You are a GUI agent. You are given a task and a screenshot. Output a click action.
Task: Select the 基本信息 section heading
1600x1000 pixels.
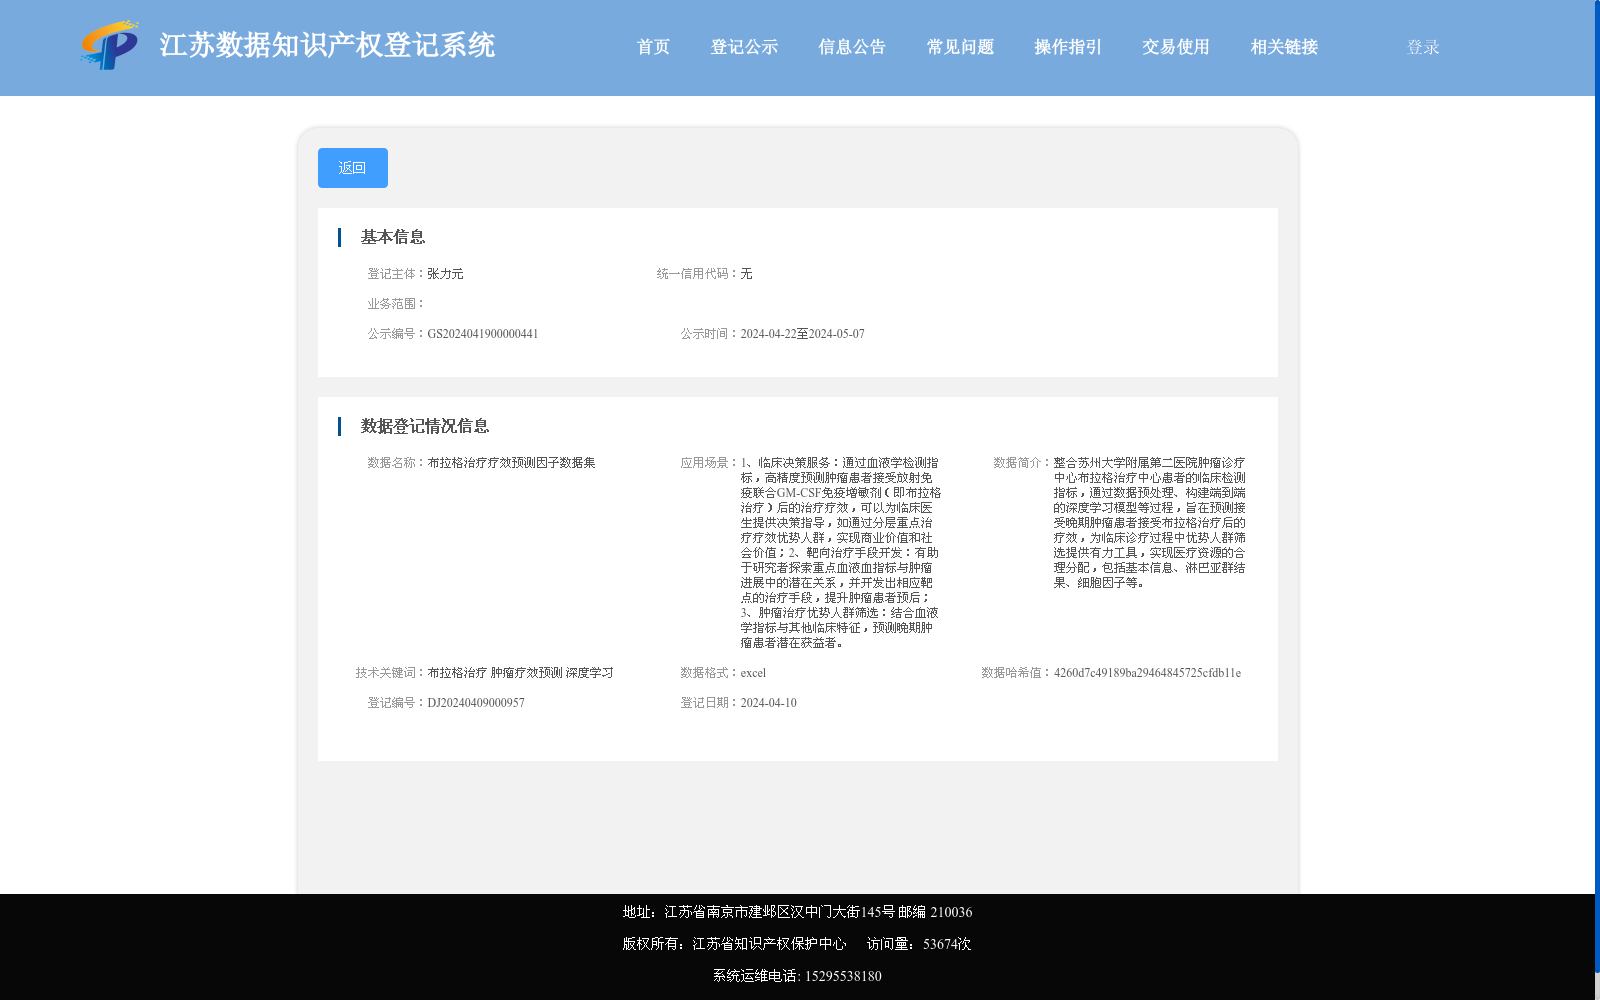[393, 237]
